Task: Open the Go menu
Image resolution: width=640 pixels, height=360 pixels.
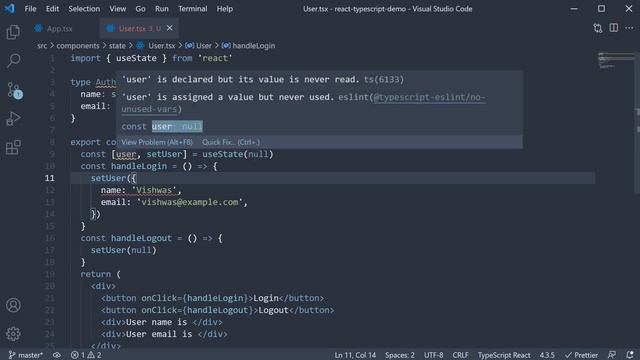Action: pyautogui.click(x=140, y=9)
